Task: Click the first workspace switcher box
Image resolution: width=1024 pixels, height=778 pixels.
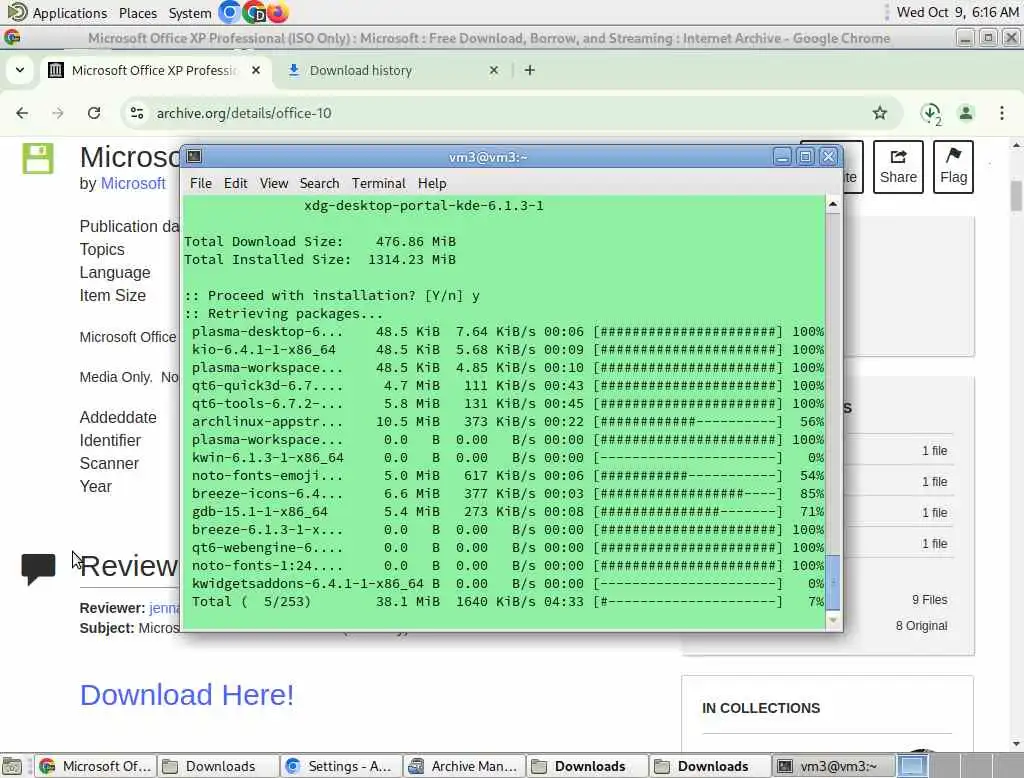Action: click(912, 766)
